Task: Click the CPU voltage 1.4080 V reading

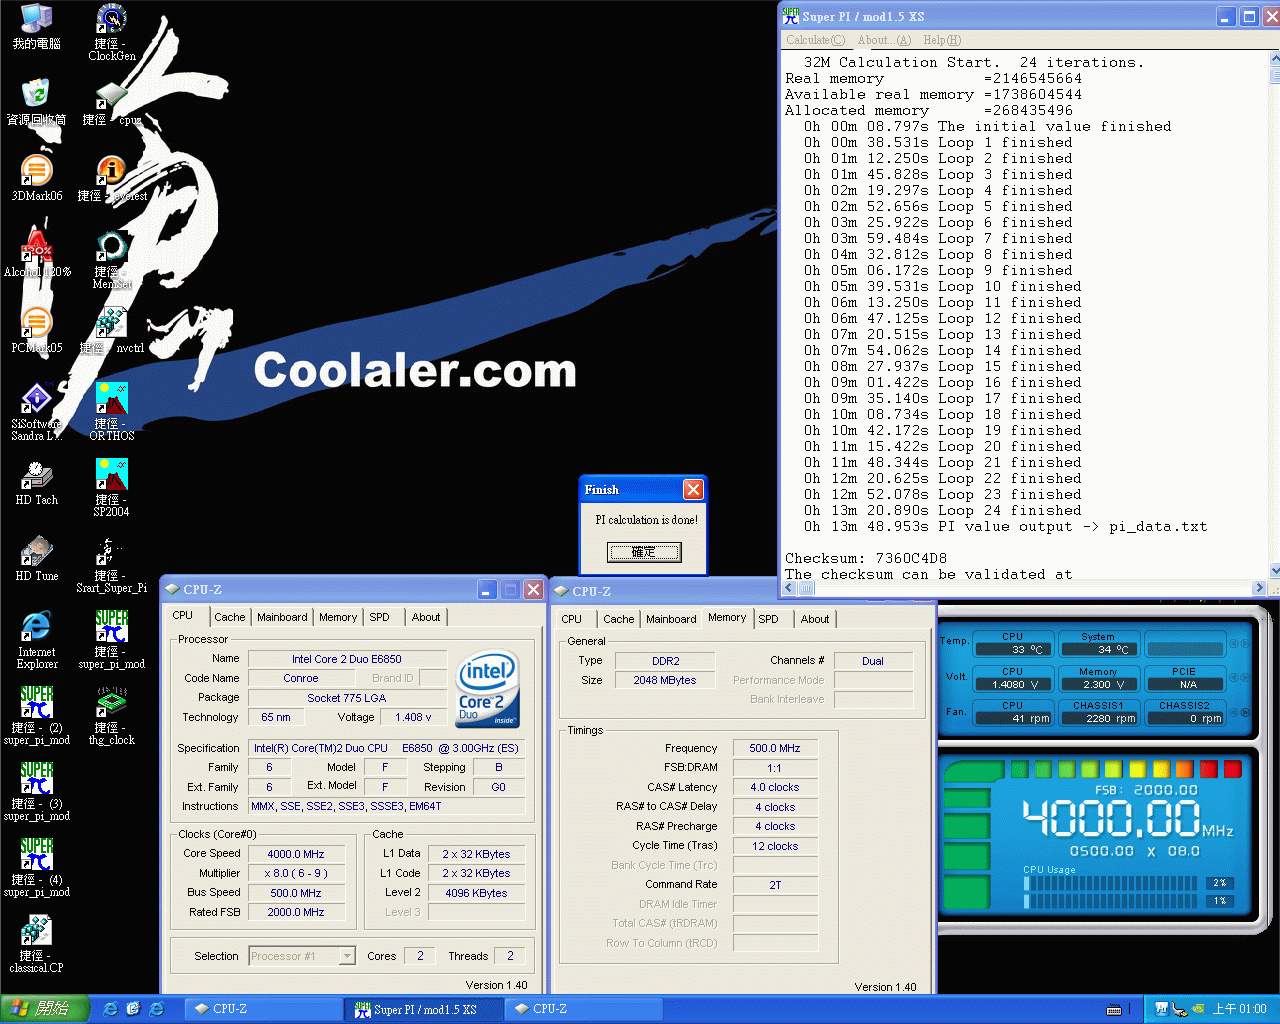Action: click(1014, 685)
